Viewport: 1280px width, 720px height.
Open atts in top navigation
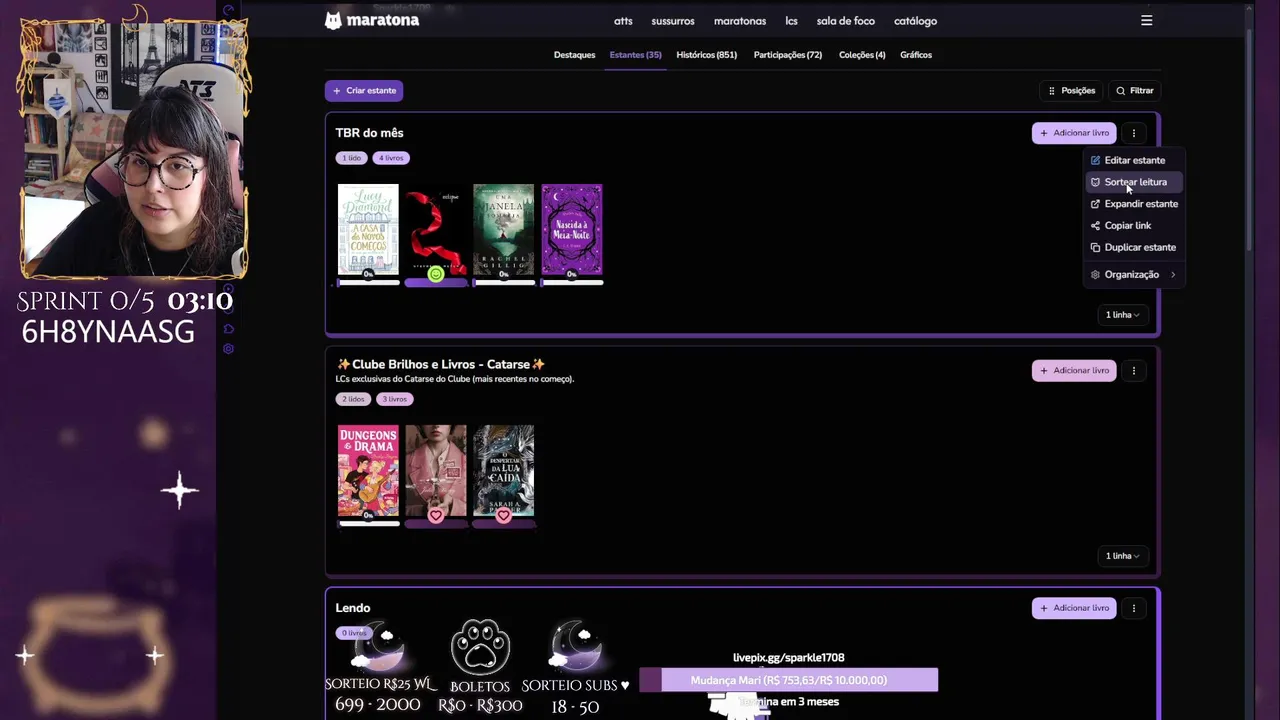(x=623, y=21)
